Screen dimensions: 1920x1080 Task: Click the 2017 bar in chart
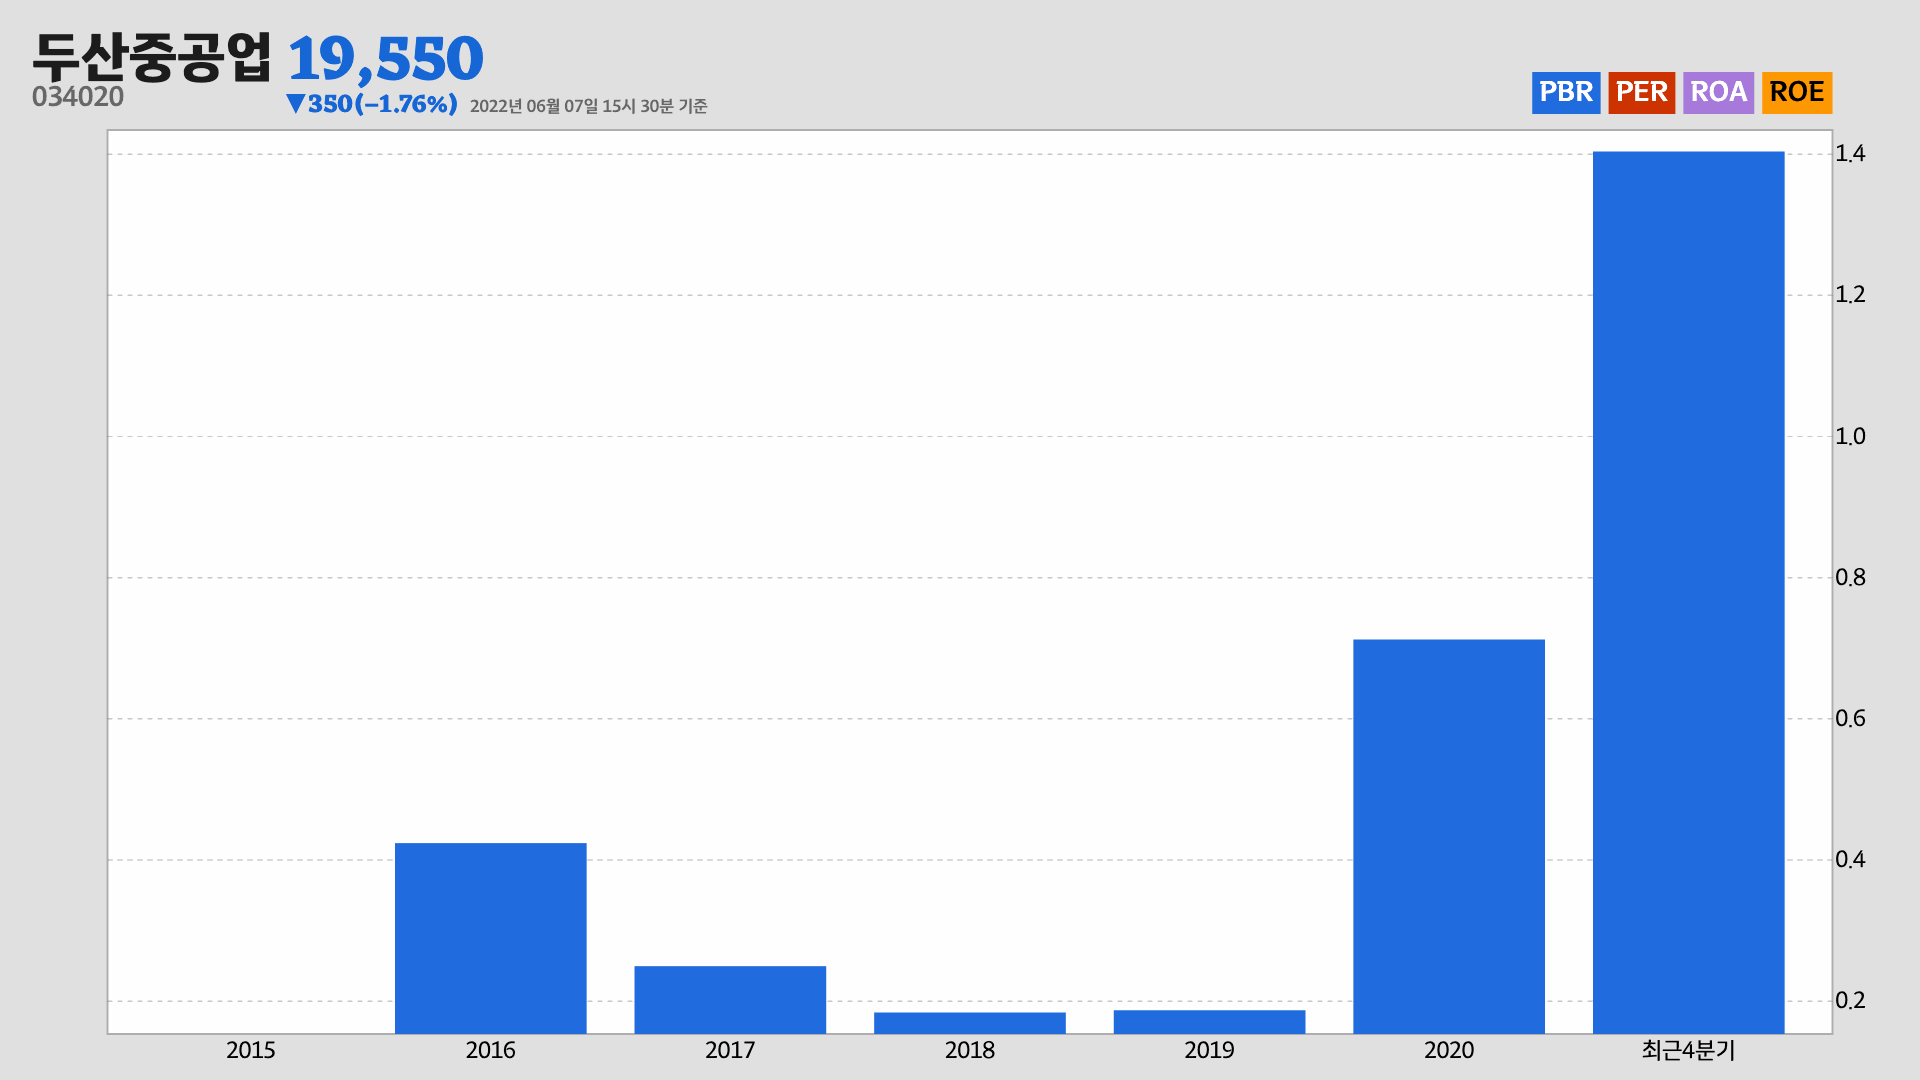[x=730, y=999]
